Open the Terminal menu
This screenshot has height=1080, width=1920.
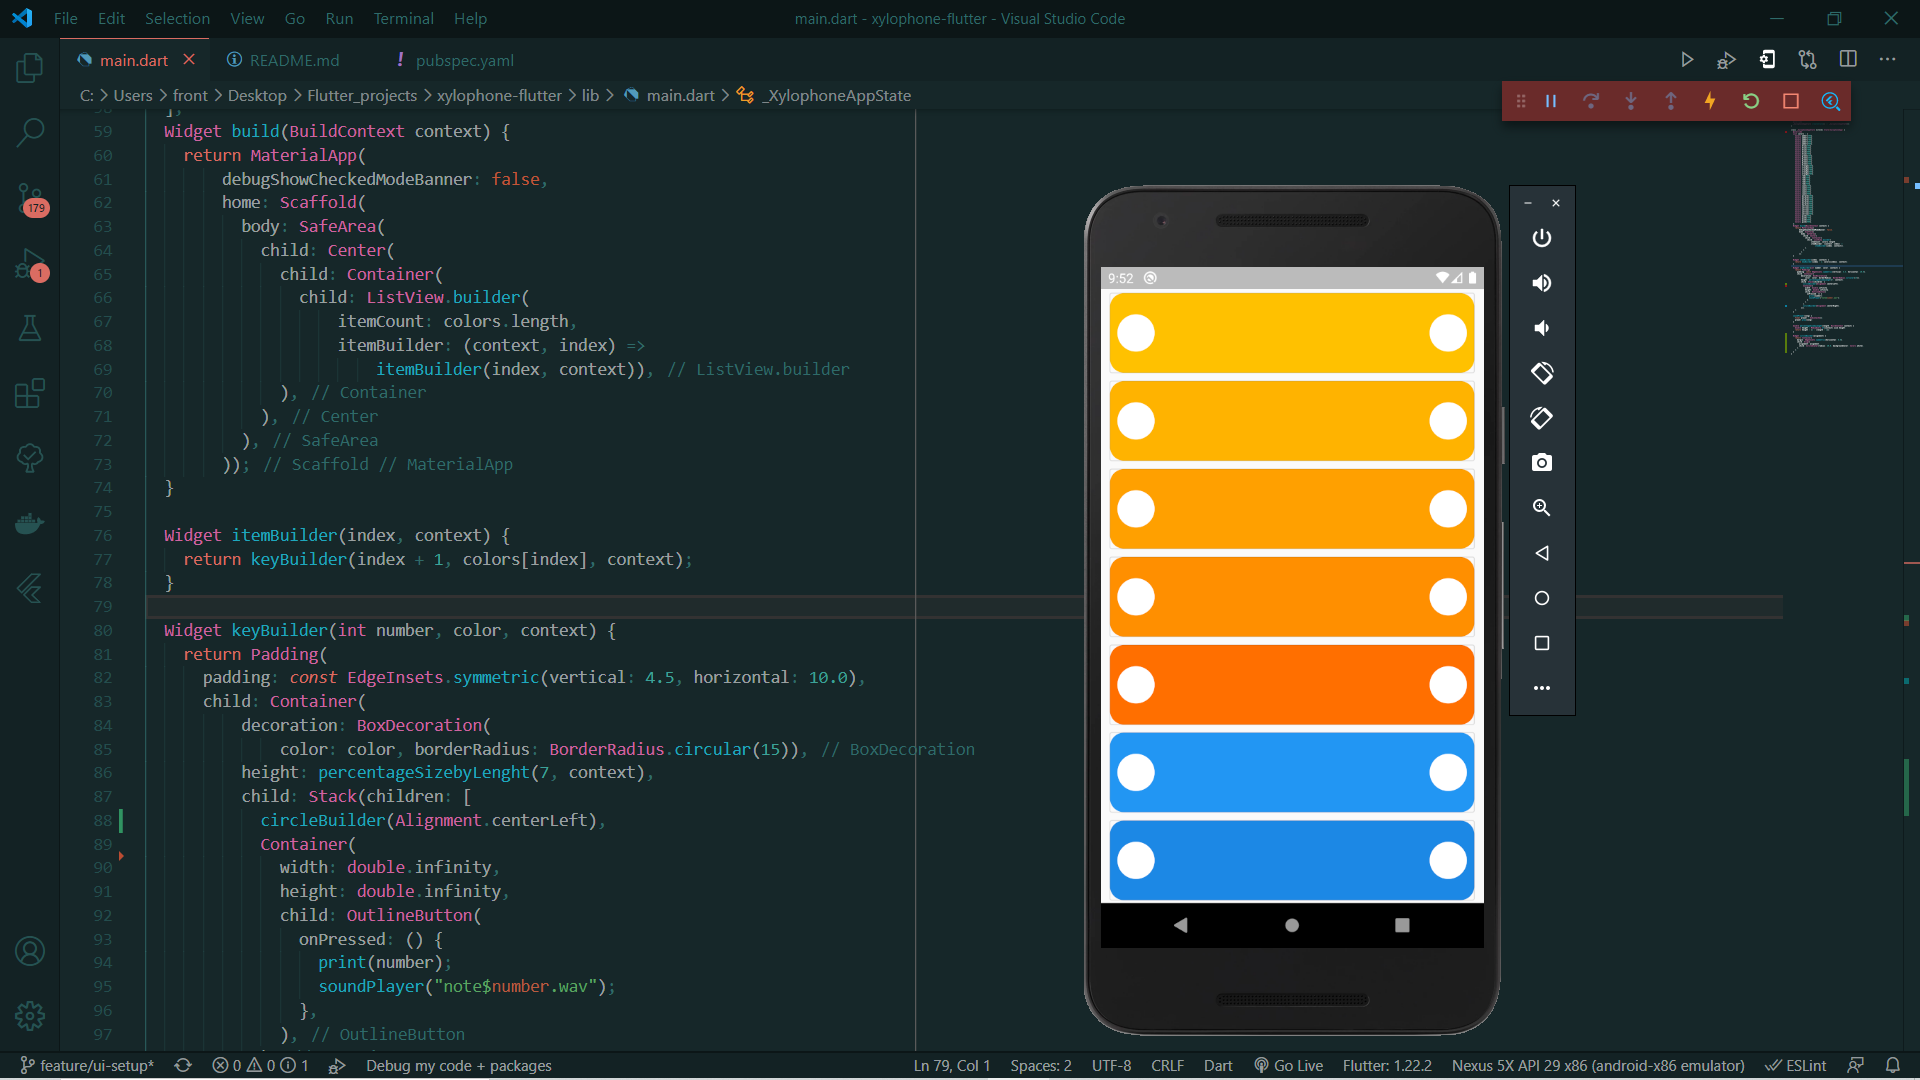point(403,18)
